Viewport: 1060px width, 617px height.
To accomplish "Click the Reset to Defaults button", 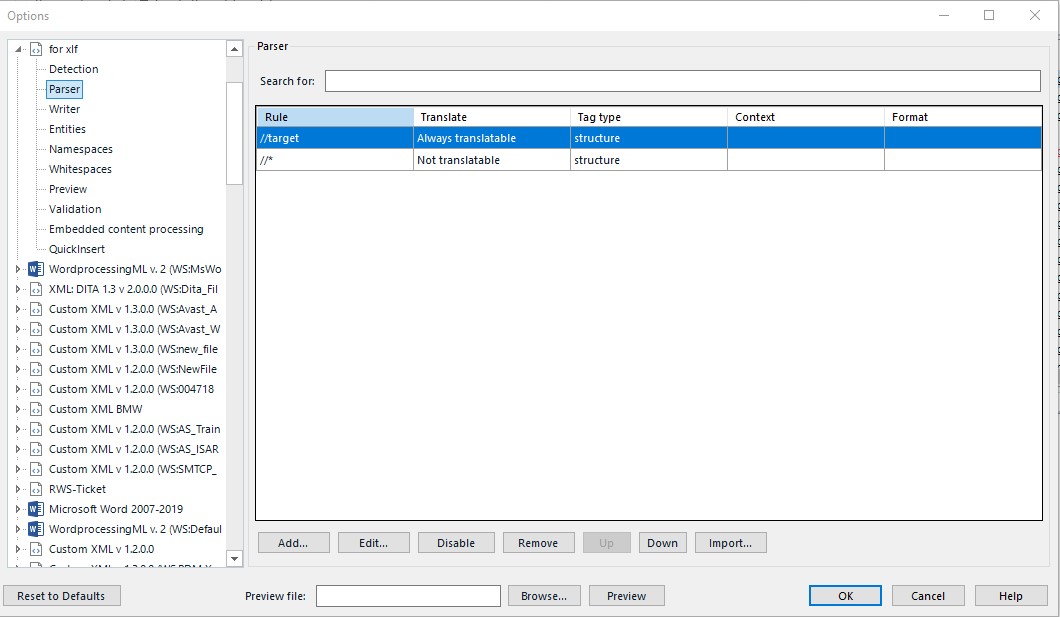I will click(64, 595).
